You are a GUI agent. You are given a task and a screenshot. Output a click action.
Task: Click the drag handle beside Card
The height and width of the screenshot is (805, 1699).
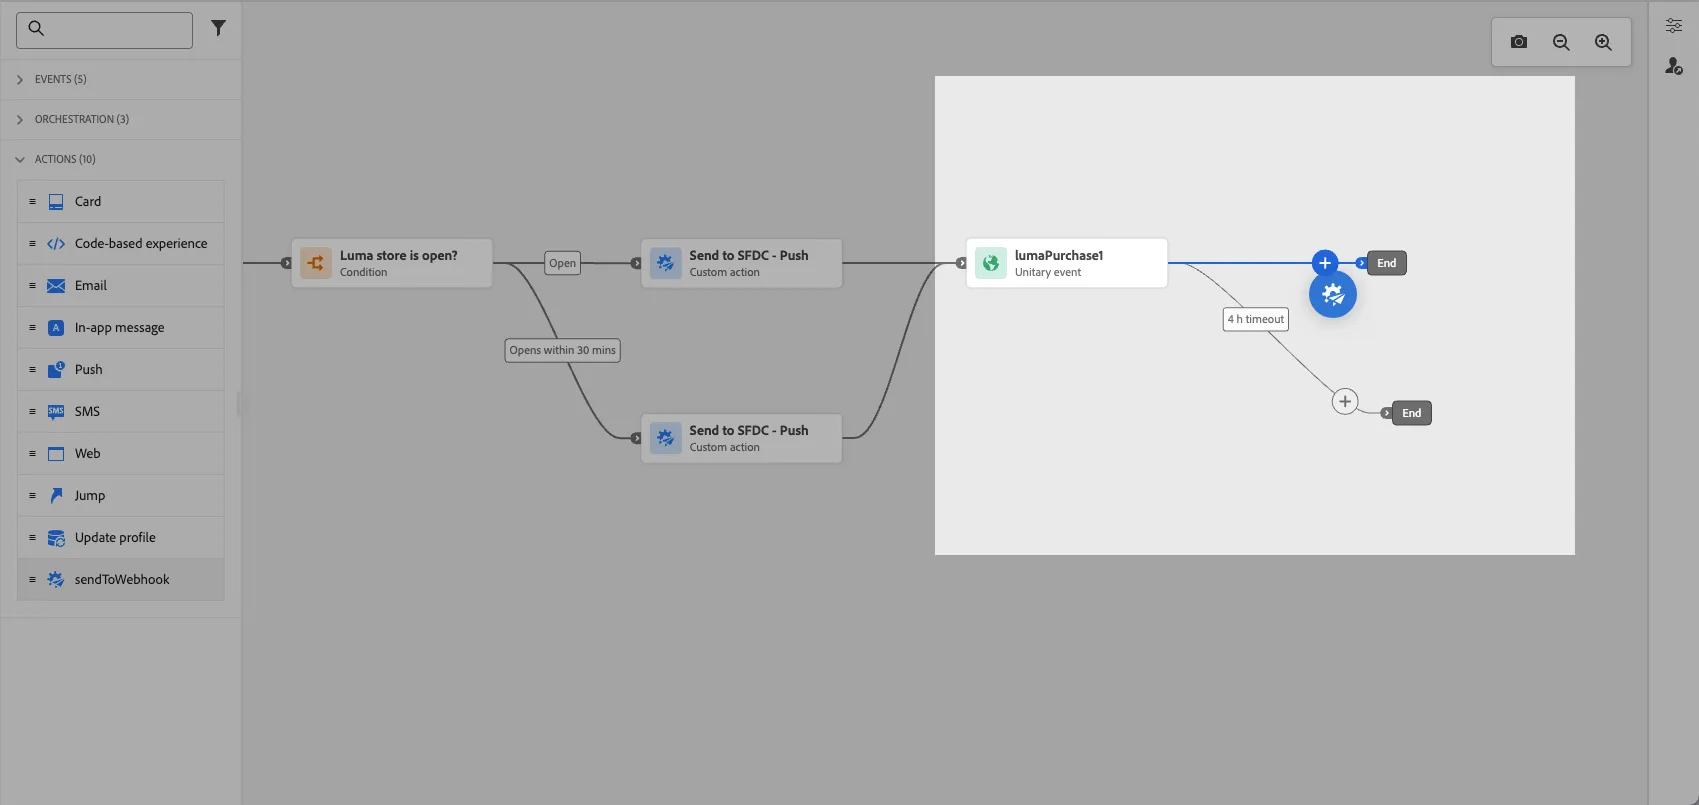pos(32,202)
